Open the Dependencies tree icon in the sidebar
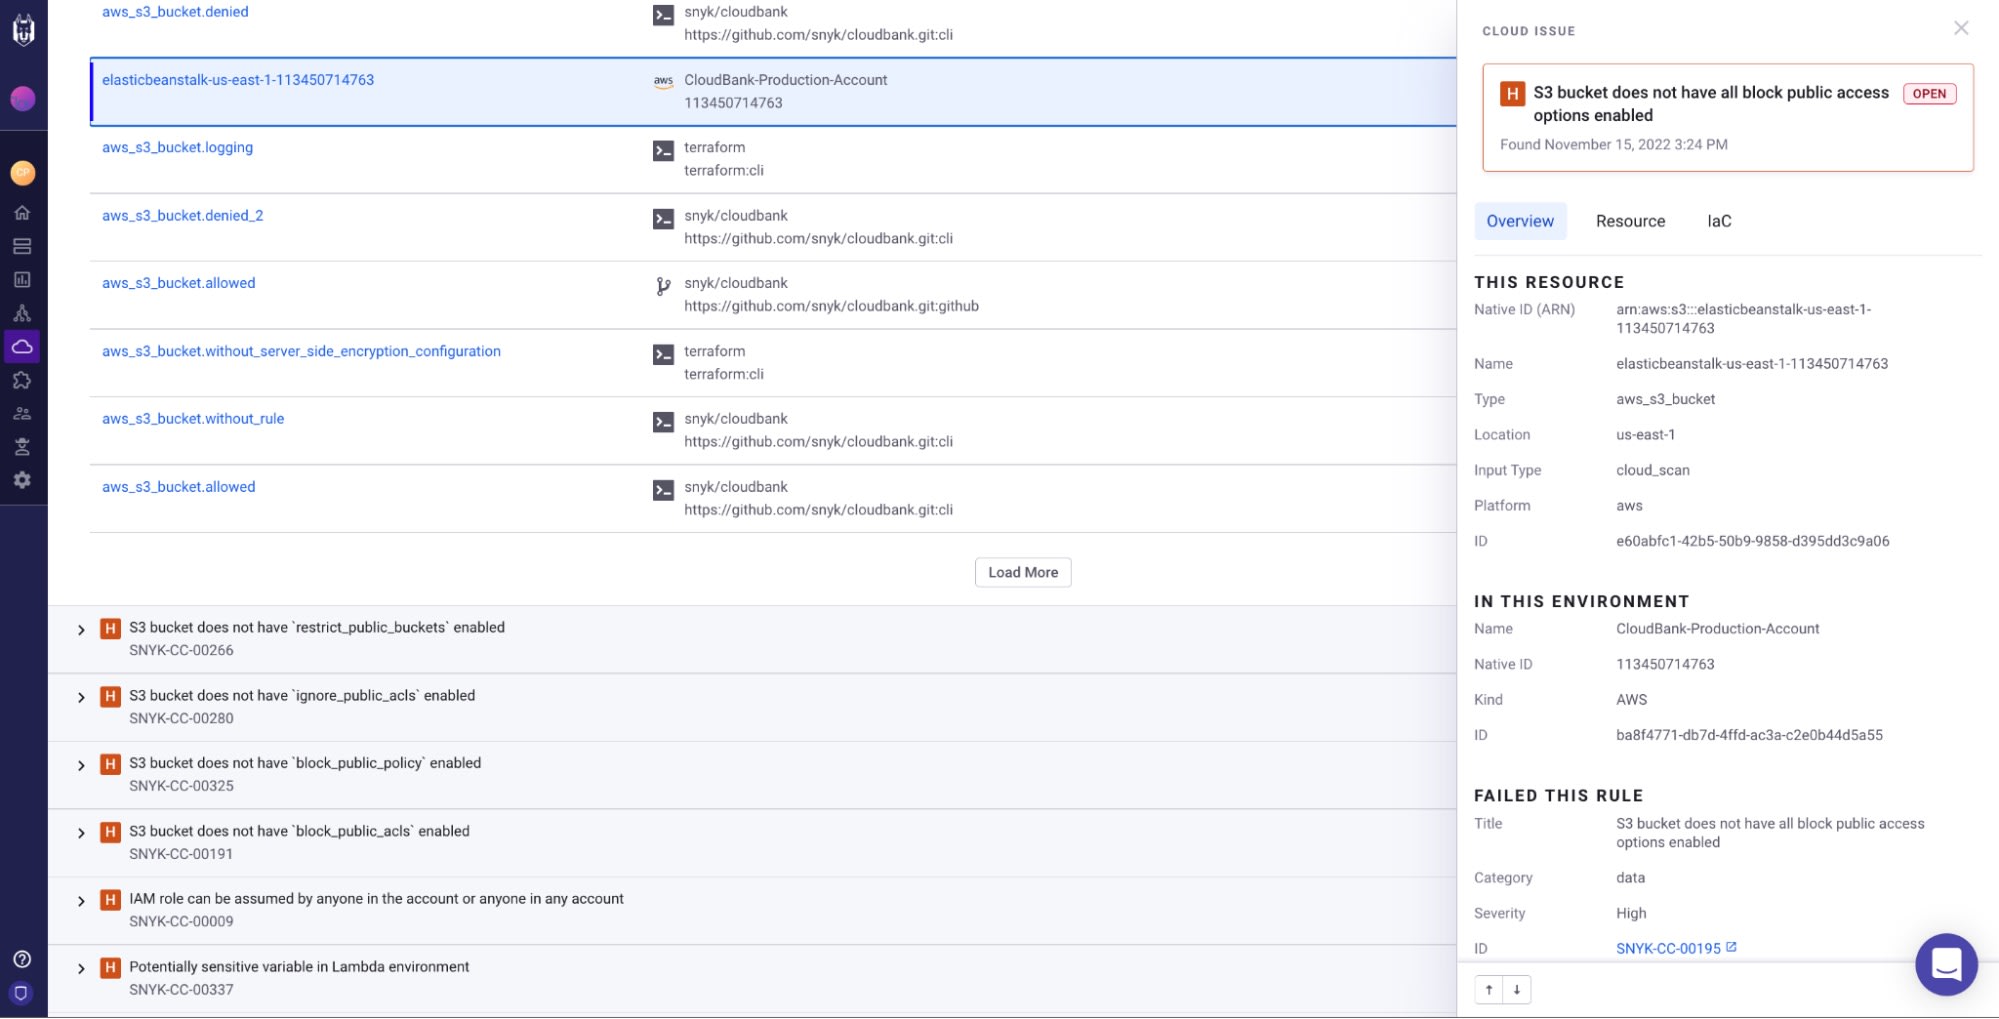Screen dimensions: 1999x1019 point(22,313)
